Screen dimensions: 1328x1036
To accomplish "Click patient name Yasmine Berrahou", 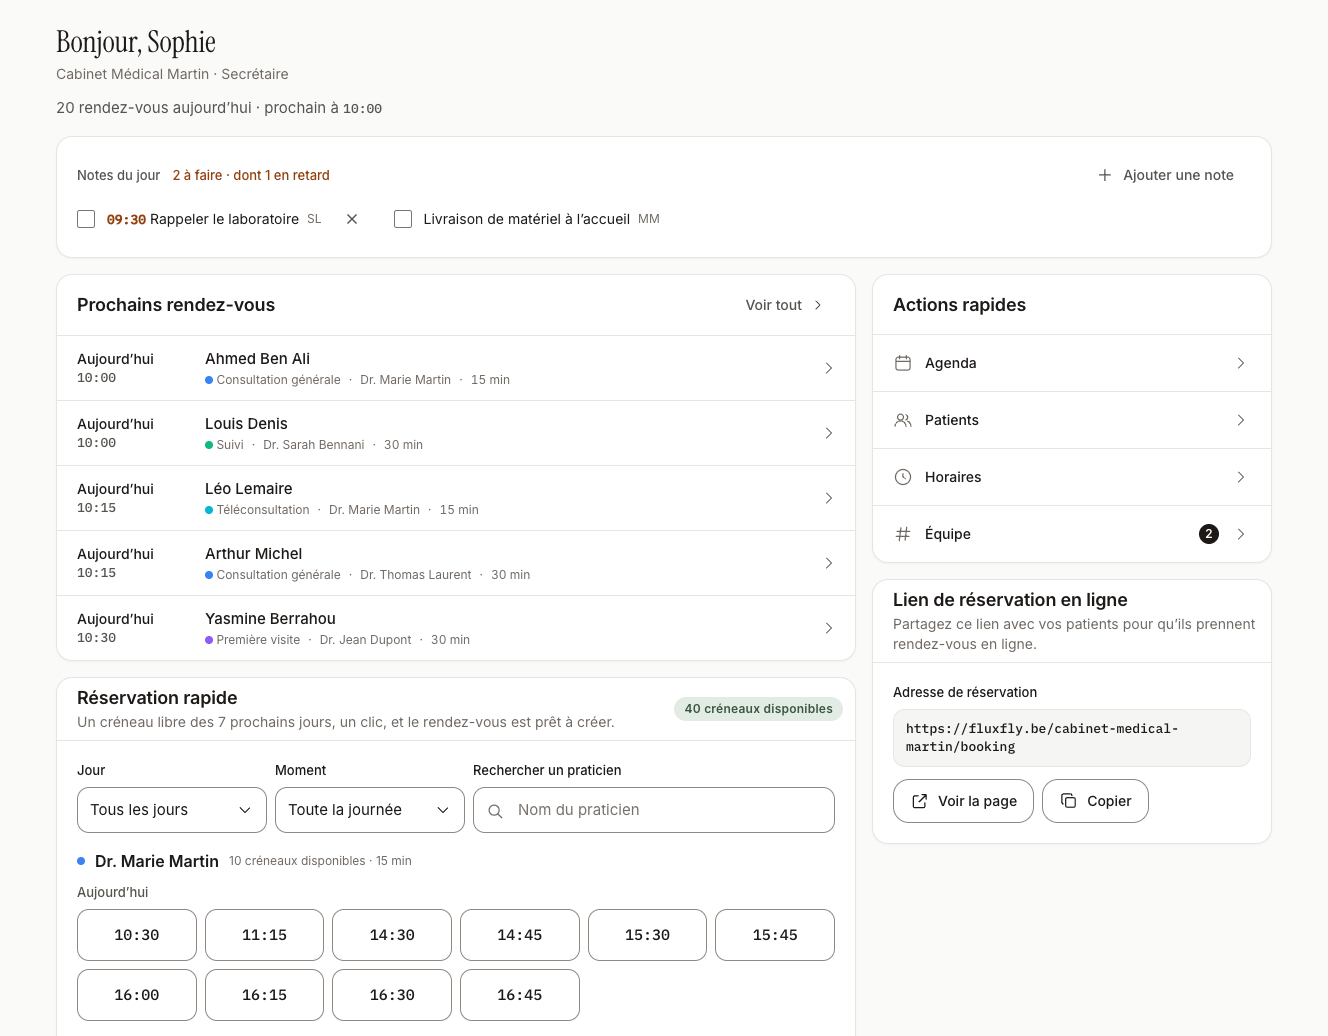I will click(270, 619).
